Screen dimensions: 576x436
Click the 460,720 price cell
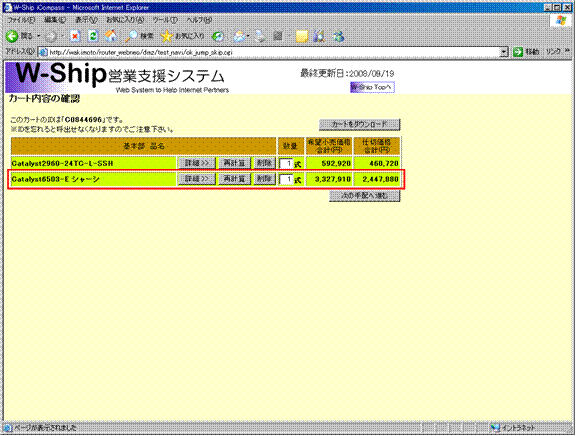click(377, 163)
